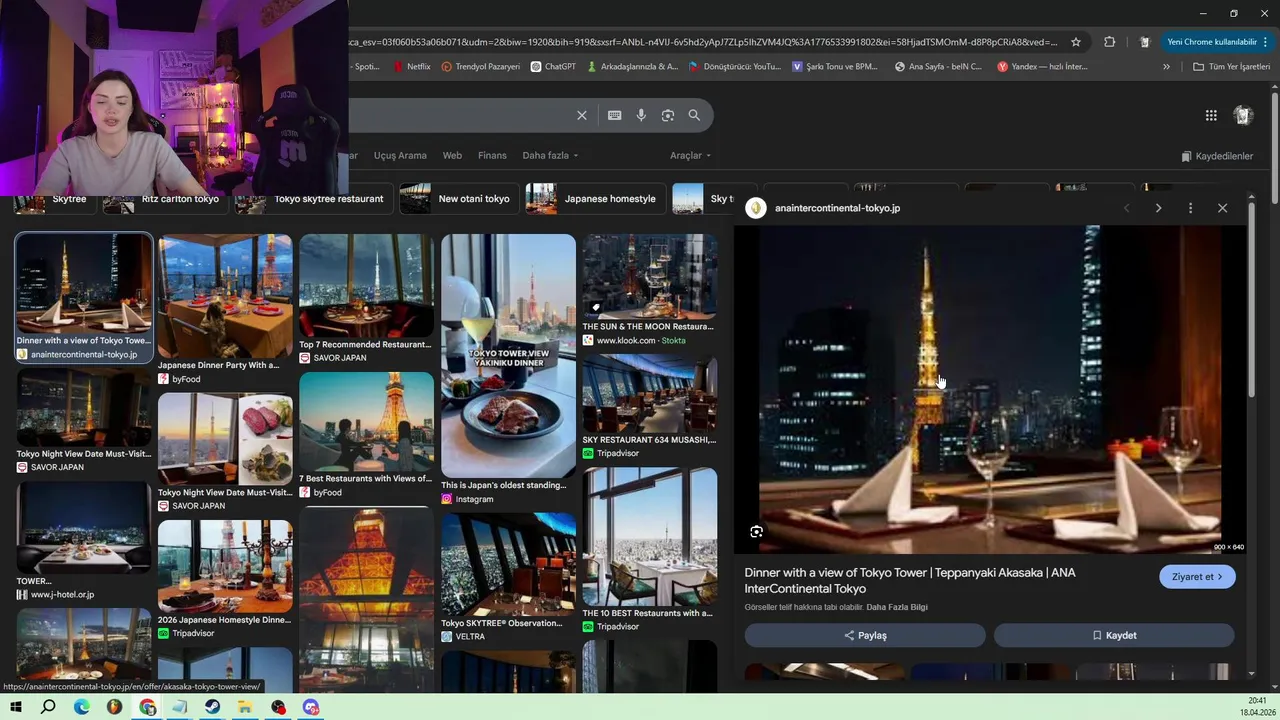Open Daha Fazla Bilgi copyright link
The height and width of the screenshot is (720, 1280).
point(897,607)
